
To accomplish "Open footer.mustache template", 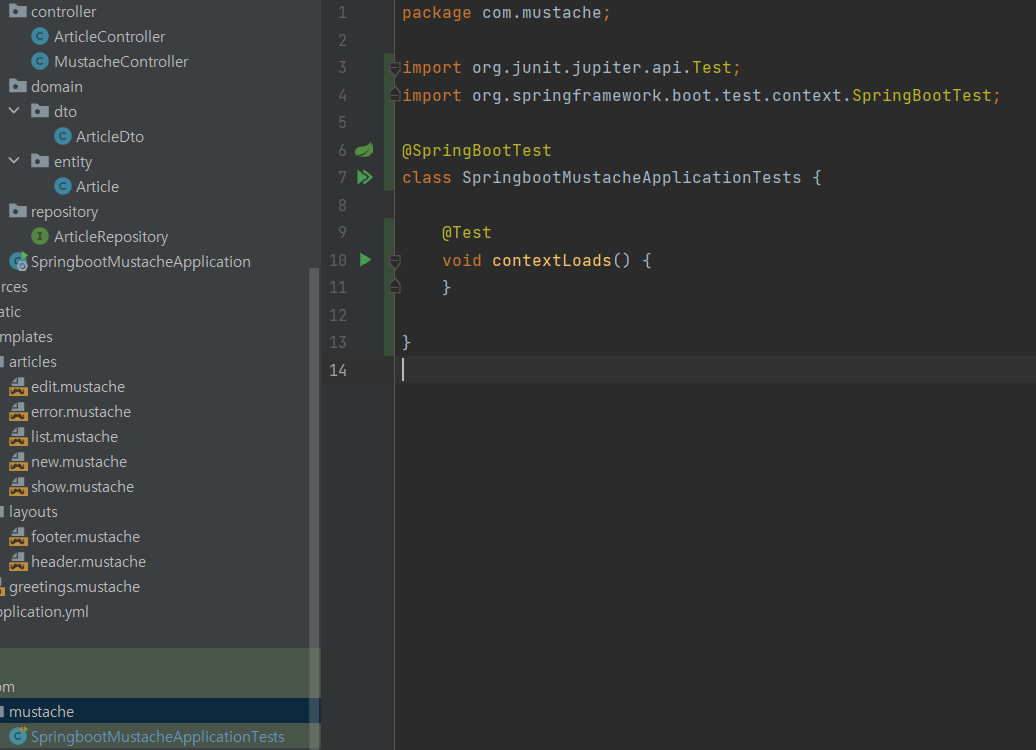I will click(85, 537).
